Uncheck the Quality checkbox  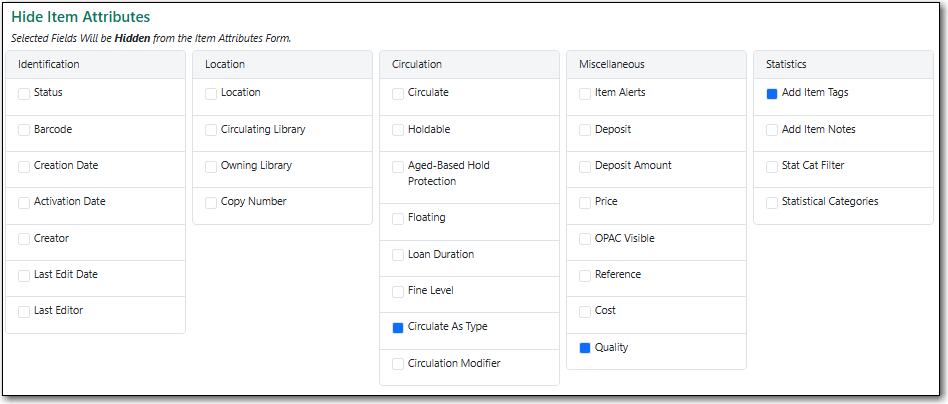[585, 348]
